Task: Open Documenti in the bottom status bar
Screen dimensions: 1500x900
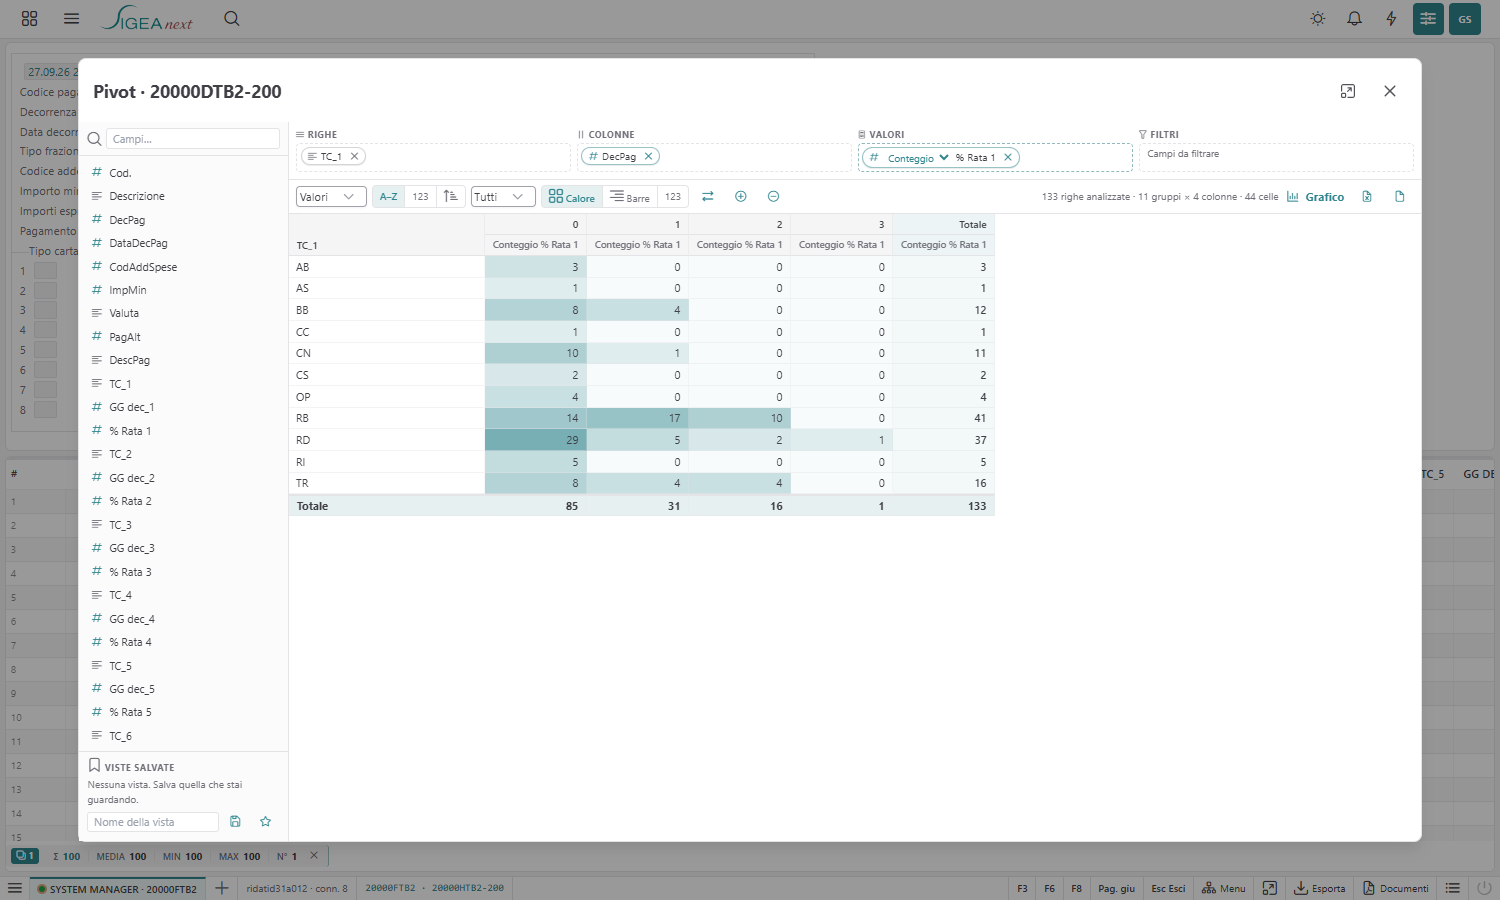Action: [1396, 888]
